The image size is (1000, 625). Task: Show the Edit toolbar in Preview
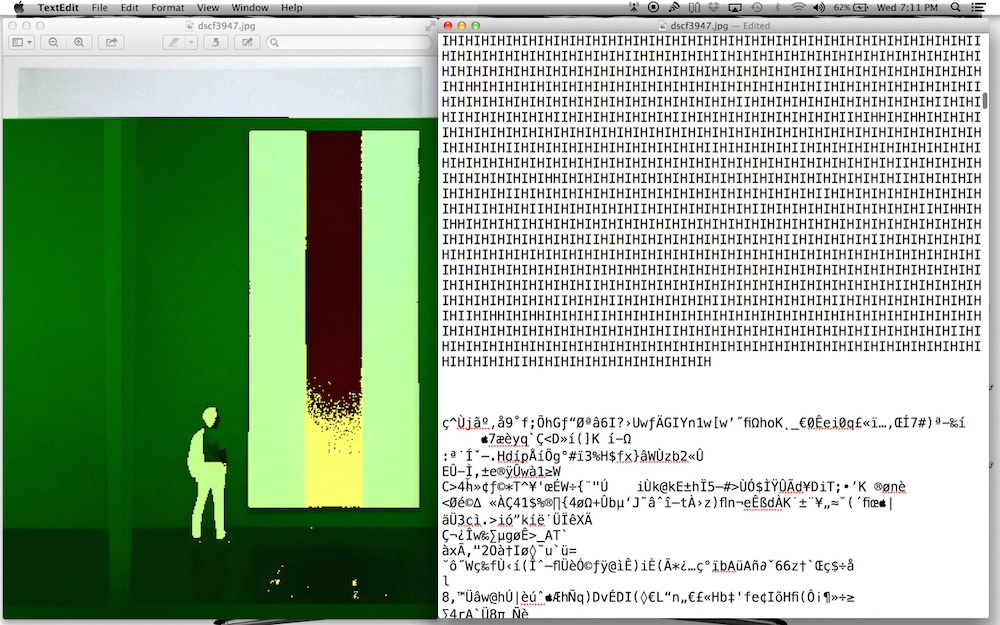coord(247,42)
